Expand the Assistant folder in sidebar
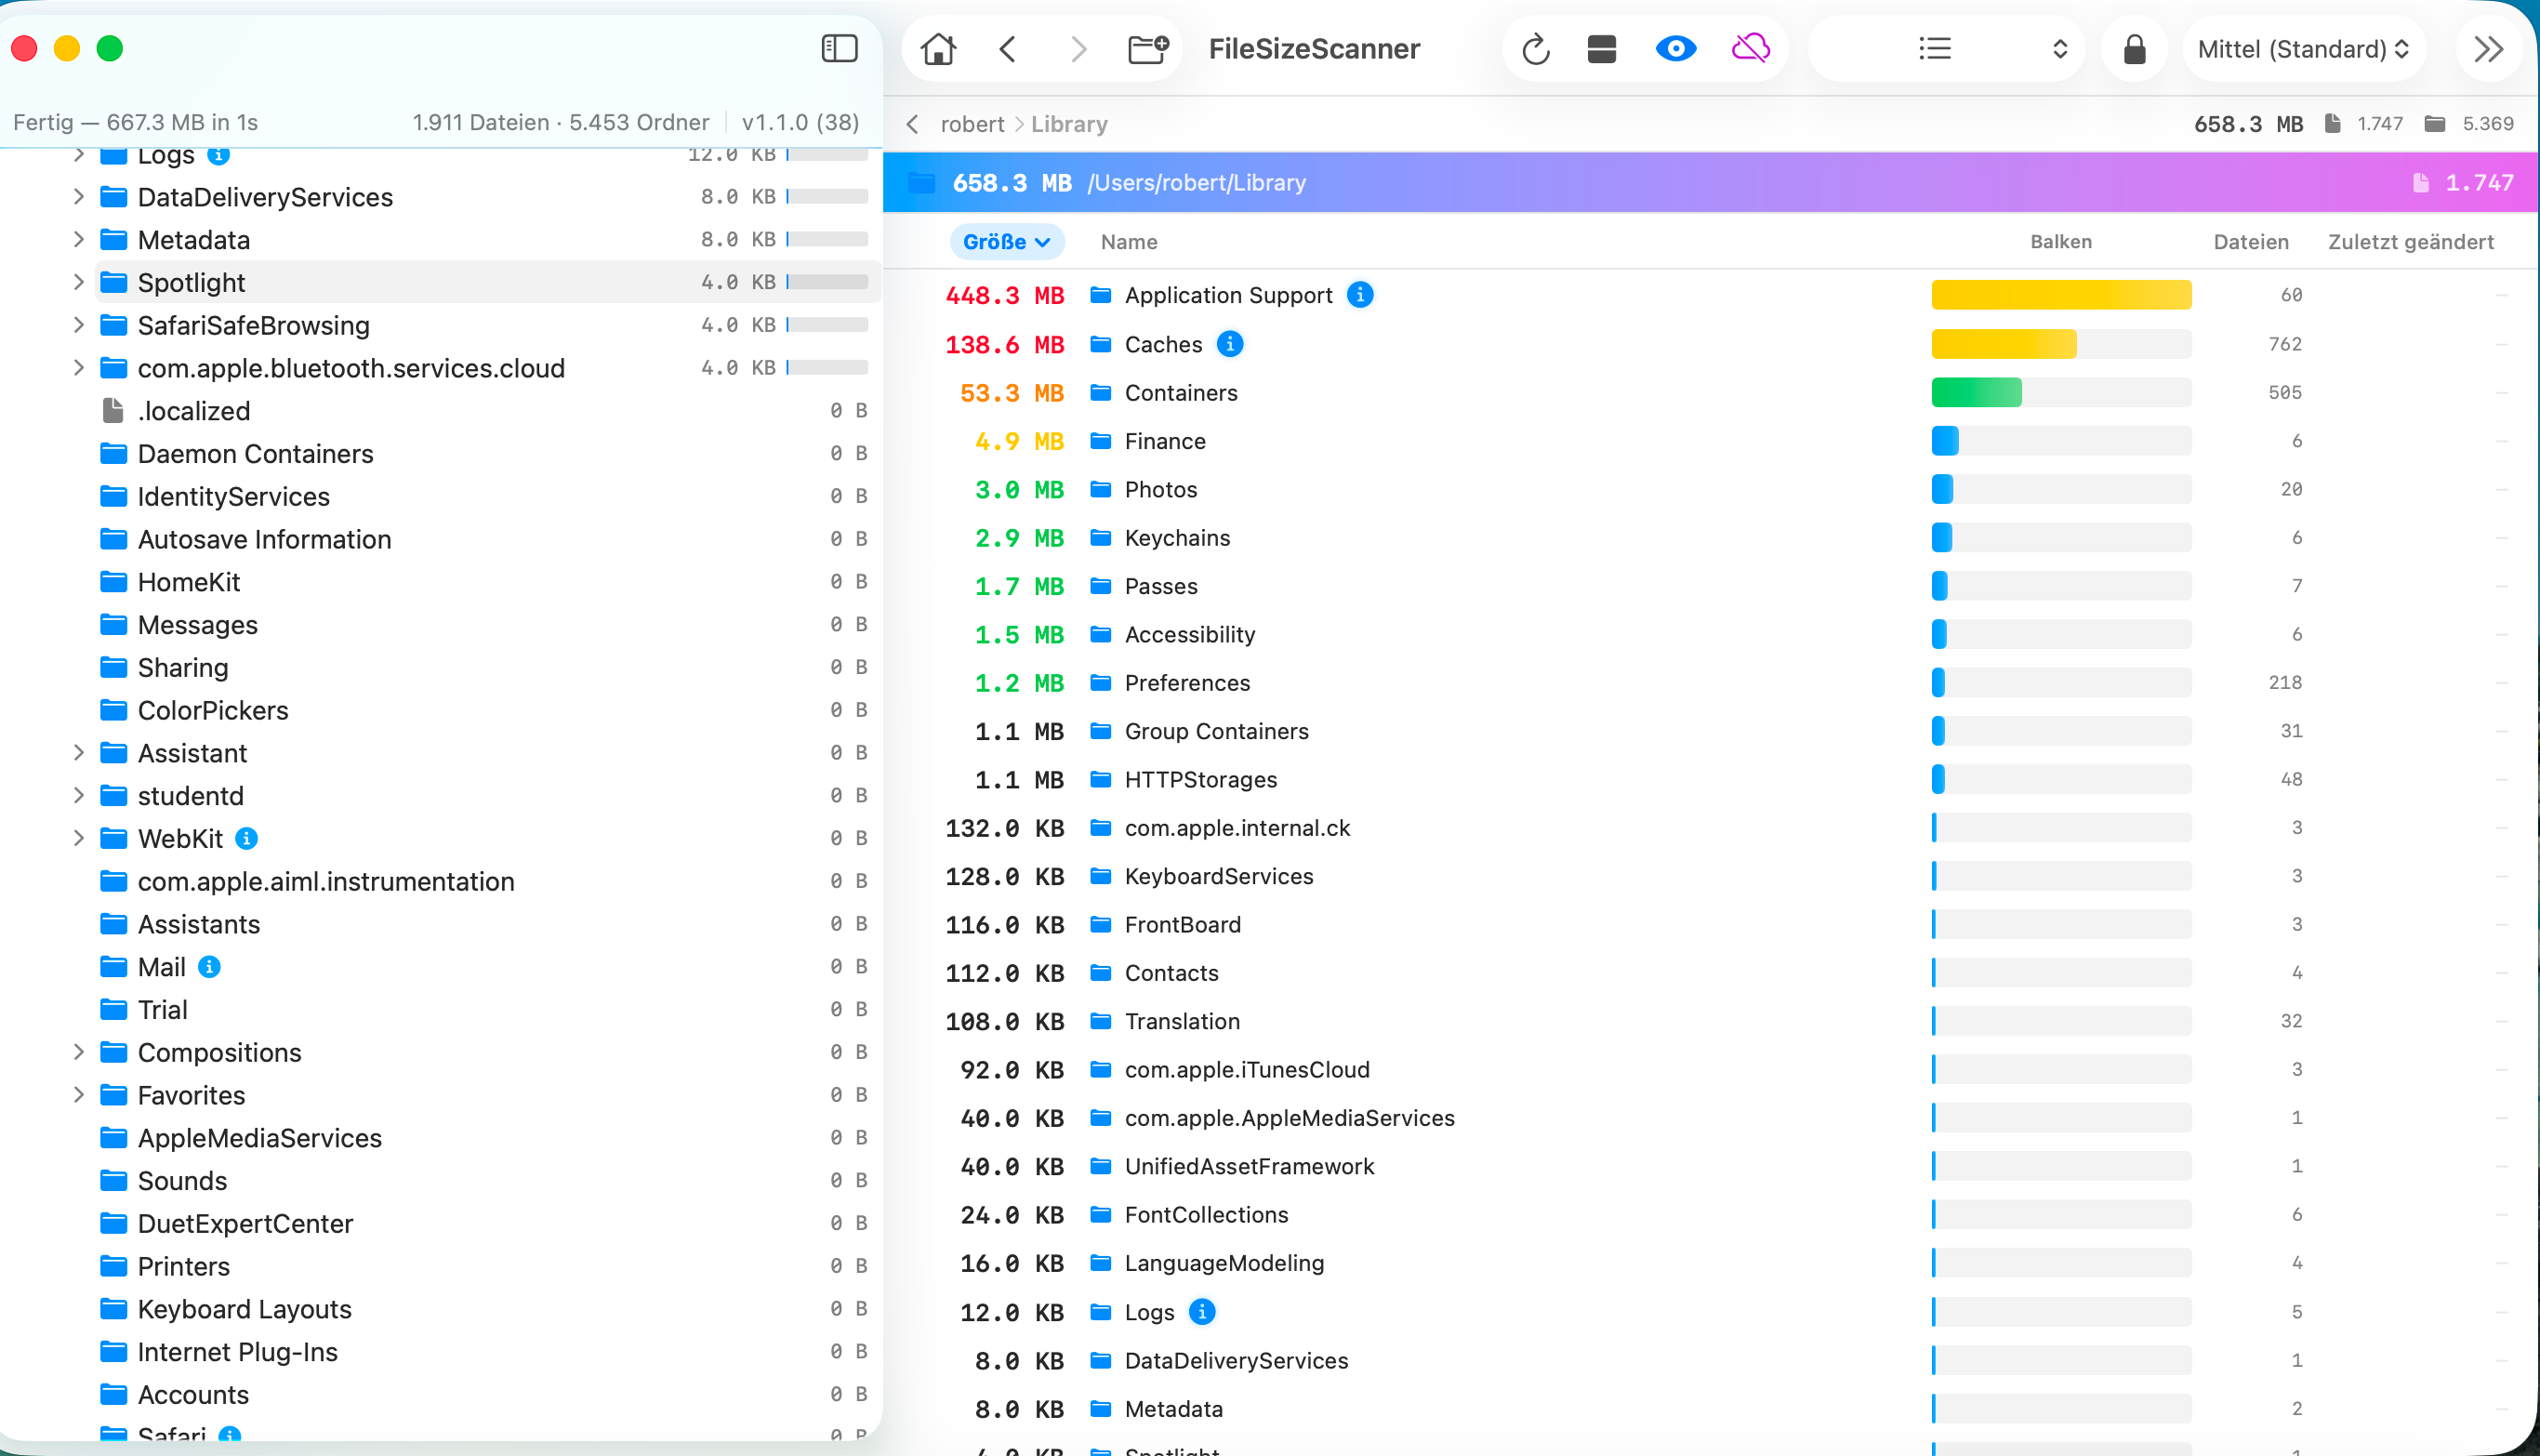 point(78,753)
